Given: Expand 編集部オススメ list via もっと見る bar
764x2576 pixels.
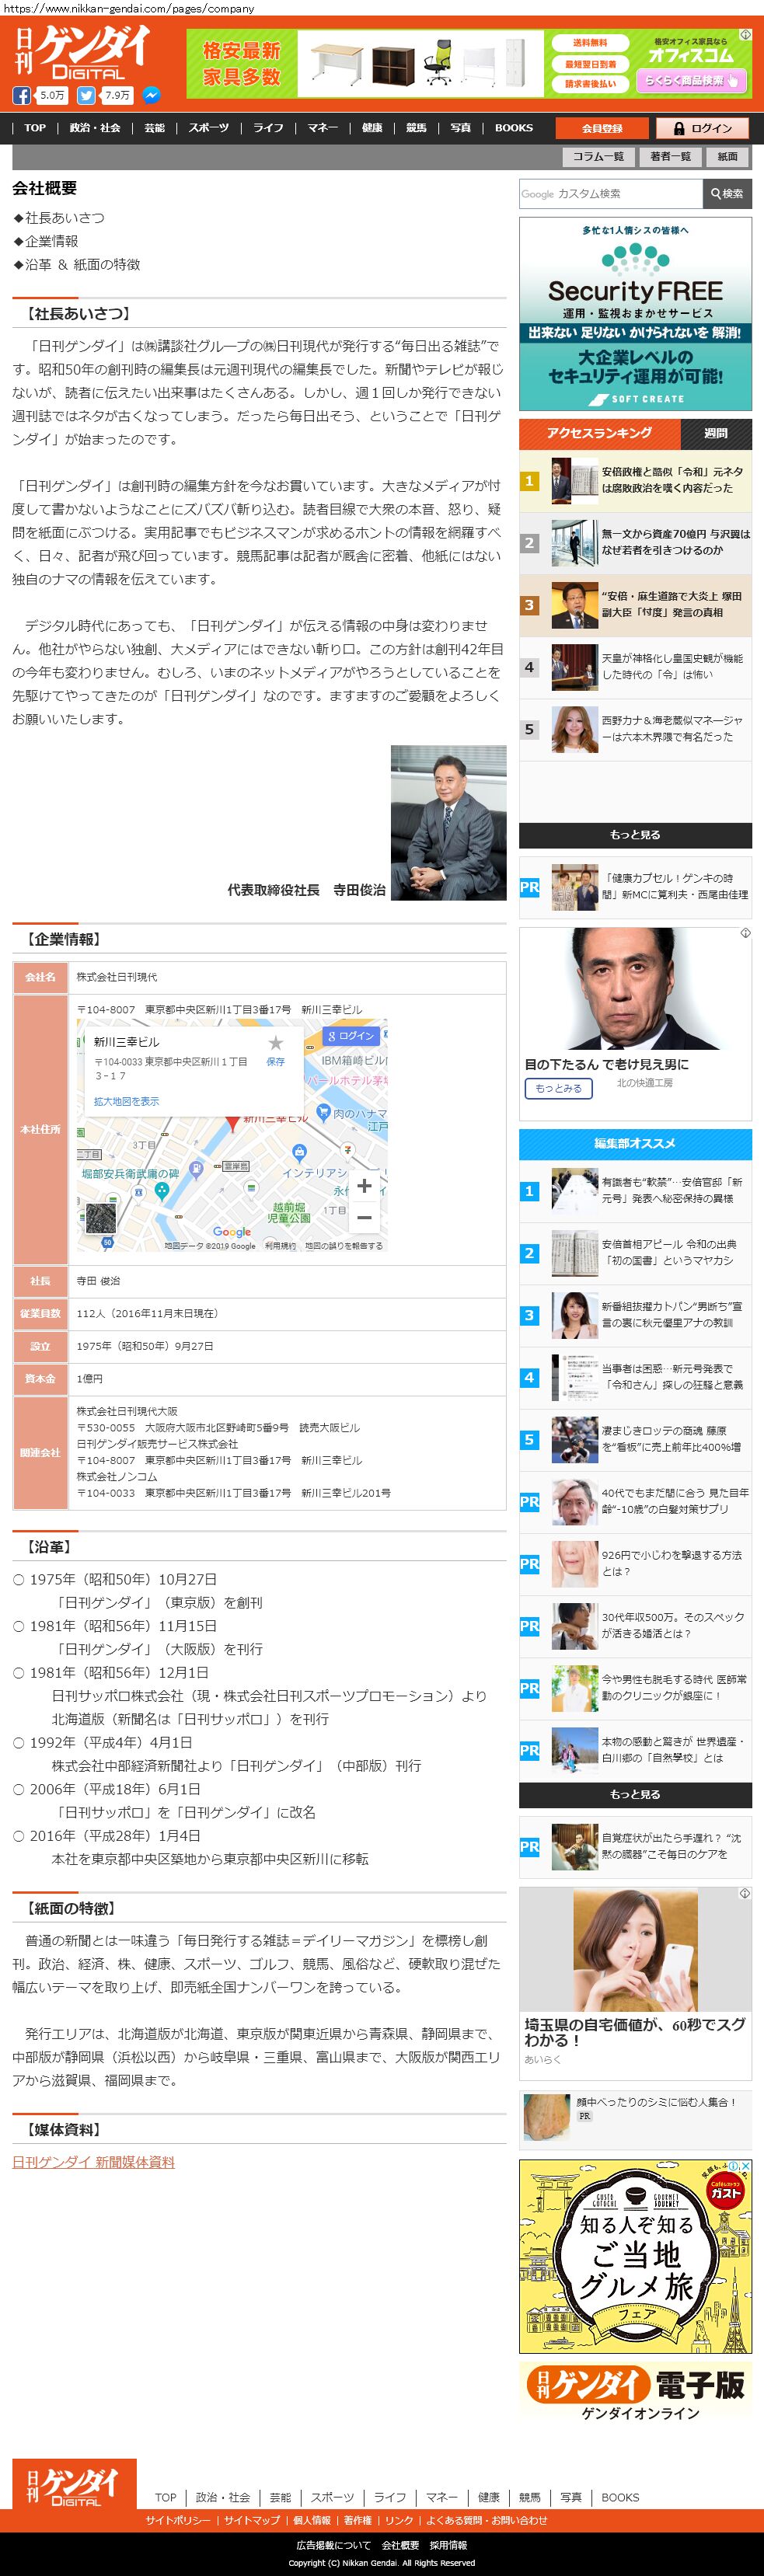Looking at the screenshot, I should coord(635,1794).
